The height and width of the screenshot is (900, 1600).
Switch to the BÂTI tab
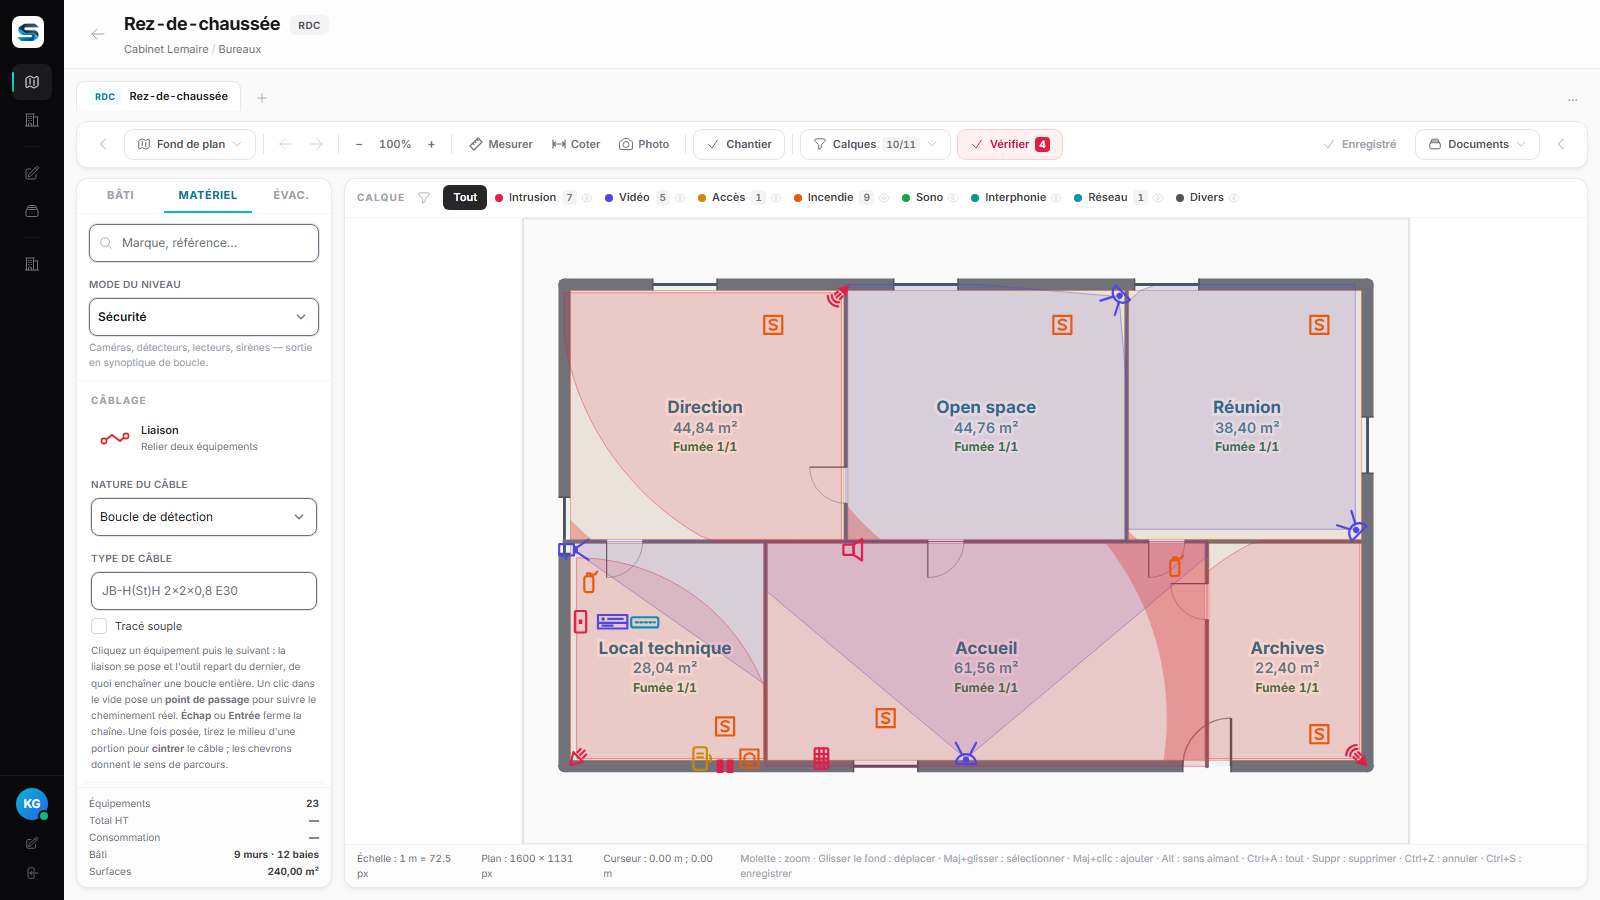point(120,195)
